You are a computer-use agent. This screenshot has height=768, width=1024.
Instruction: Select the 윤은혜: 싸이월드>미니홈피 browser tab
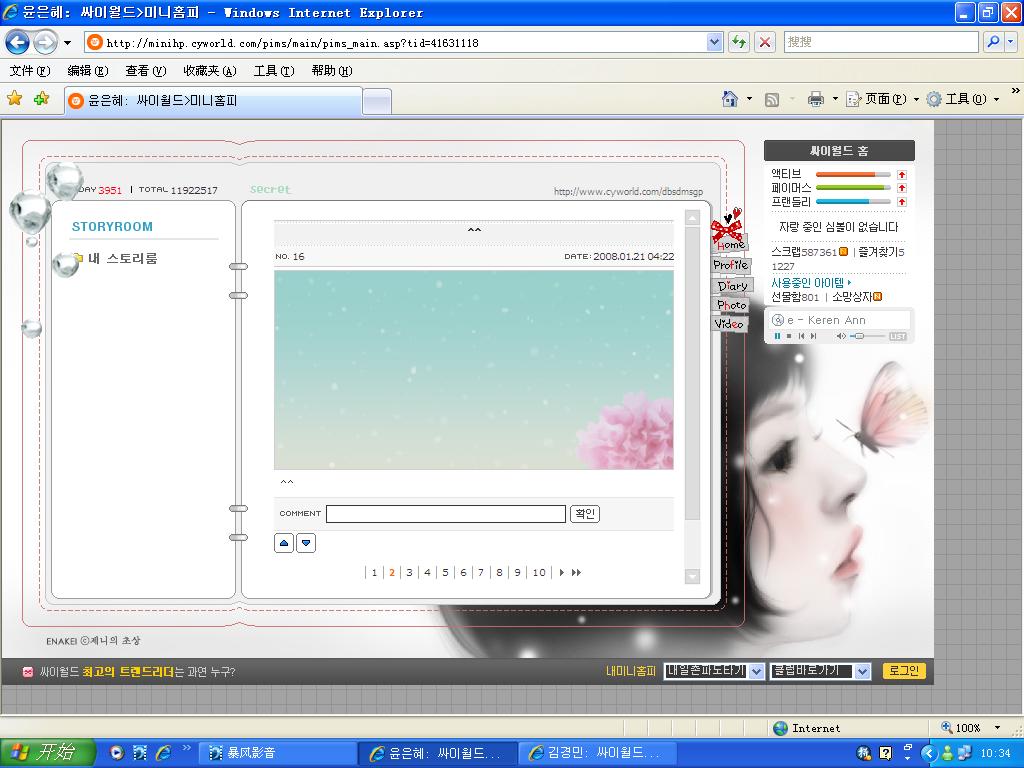(x=213, y=101)
